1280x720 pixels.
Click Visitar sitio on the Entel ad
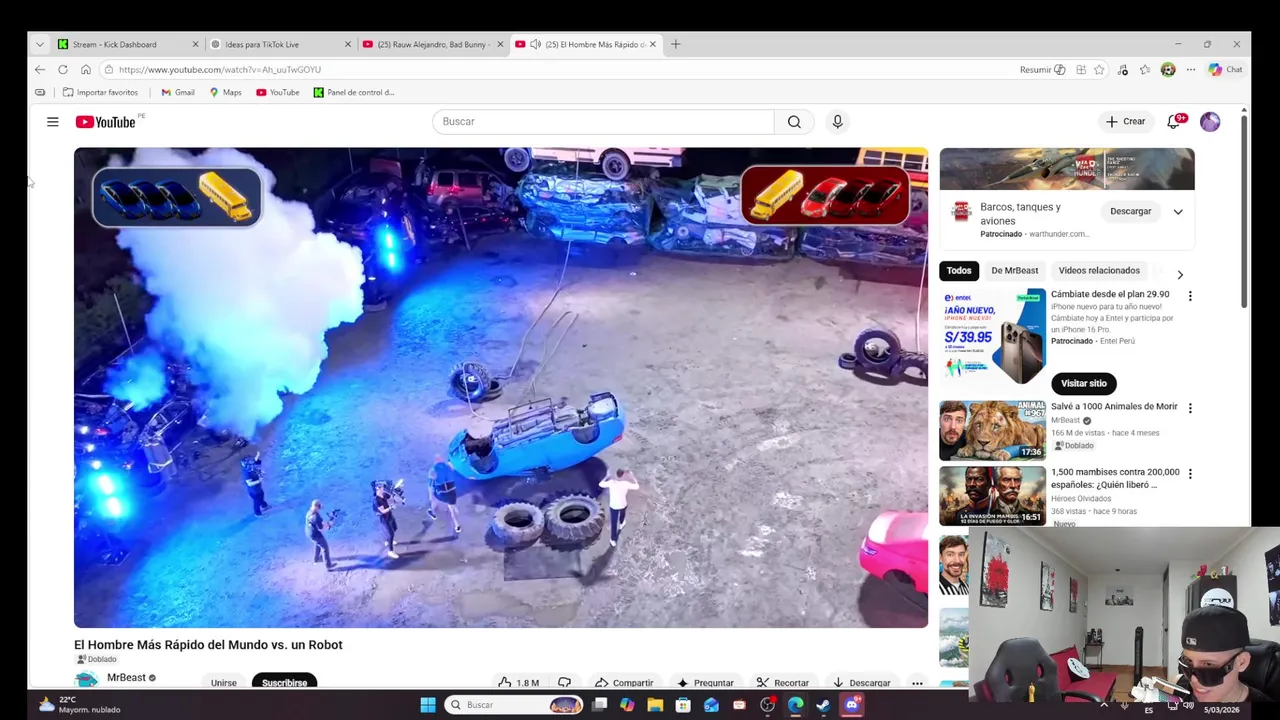(x=1083, y=383)
